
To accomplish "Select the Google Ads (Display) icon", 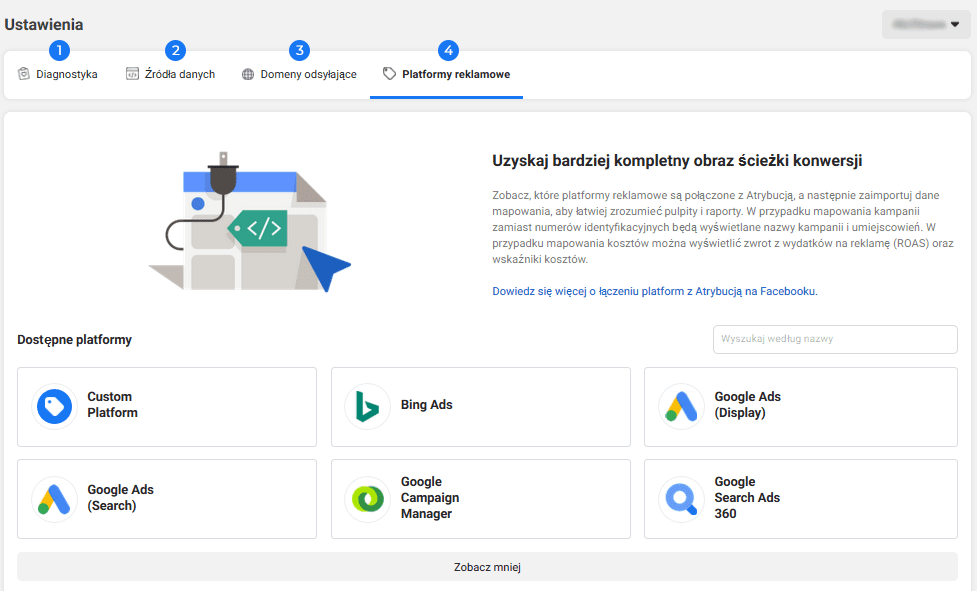I will point(681,406).
